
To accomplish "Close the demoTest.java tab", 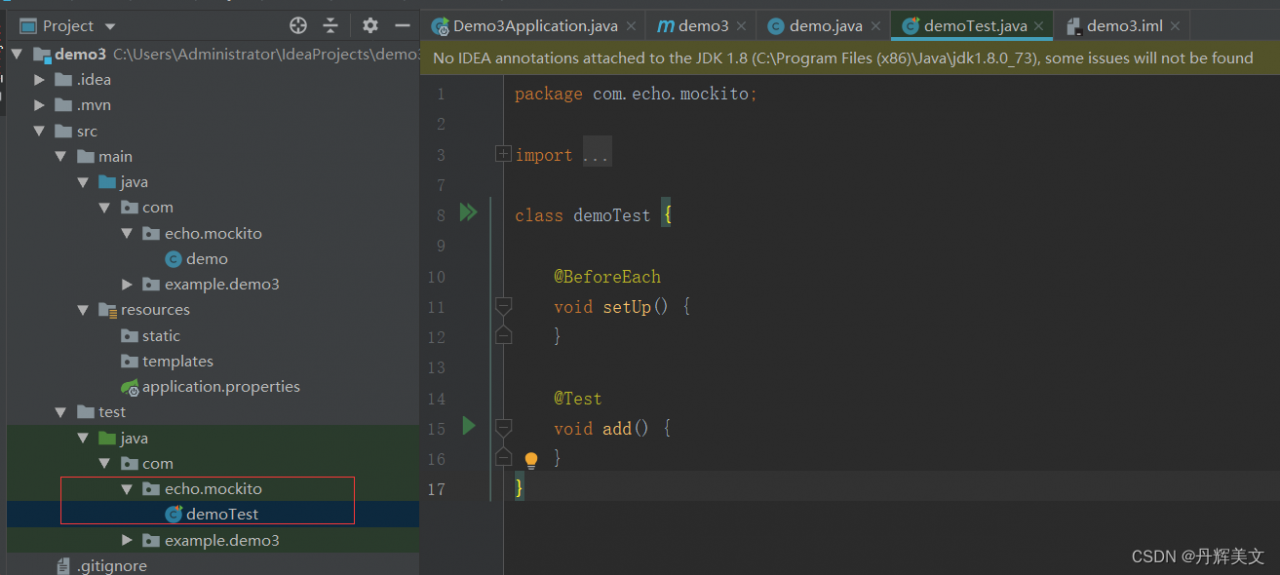I will click(x=1039, y=27).
